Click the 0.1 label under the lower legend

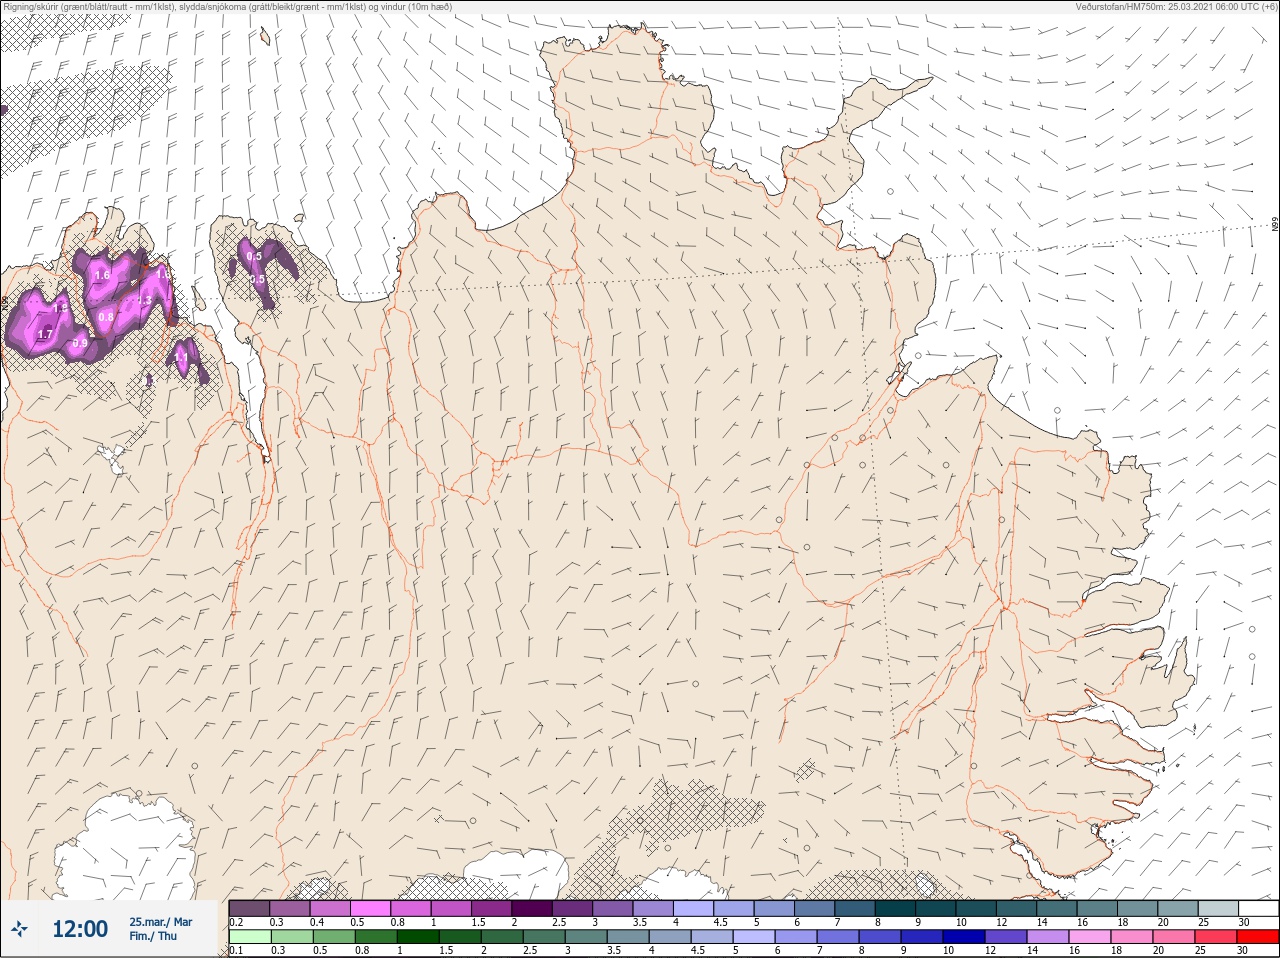pyautogui.click(x=236, y=951)
